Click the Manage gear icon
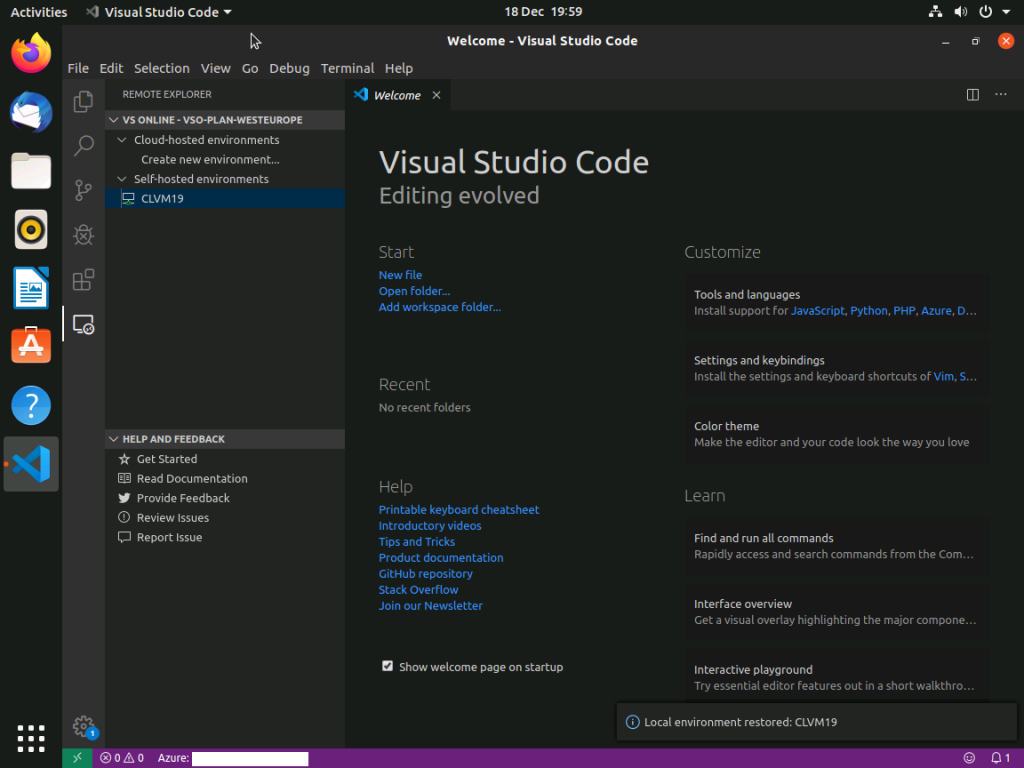 pyautogui.click(x=84, y=726)
